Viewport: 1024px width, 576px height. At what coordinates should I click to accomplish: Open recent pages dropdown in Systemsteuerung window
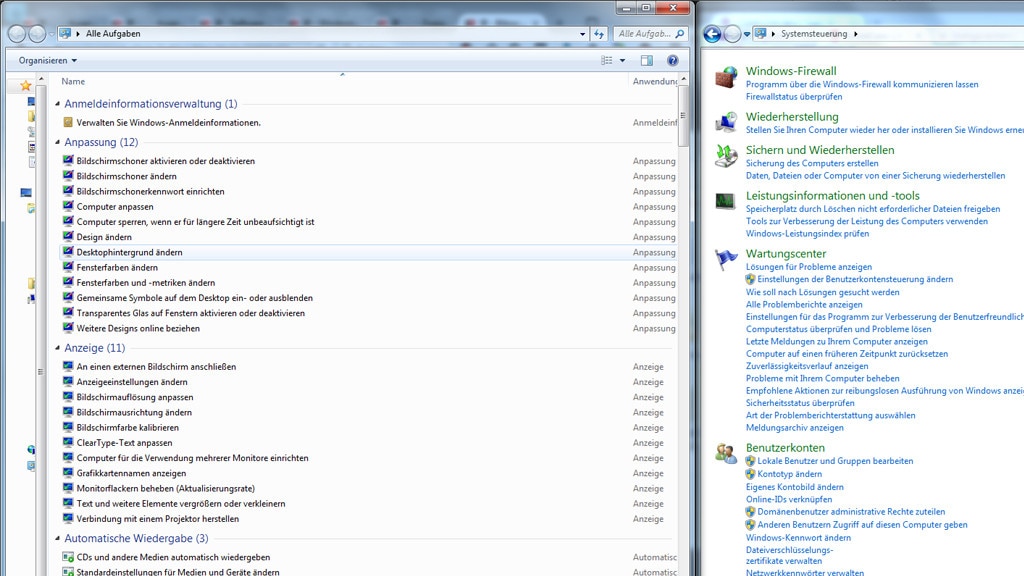(x=747, y=35)
